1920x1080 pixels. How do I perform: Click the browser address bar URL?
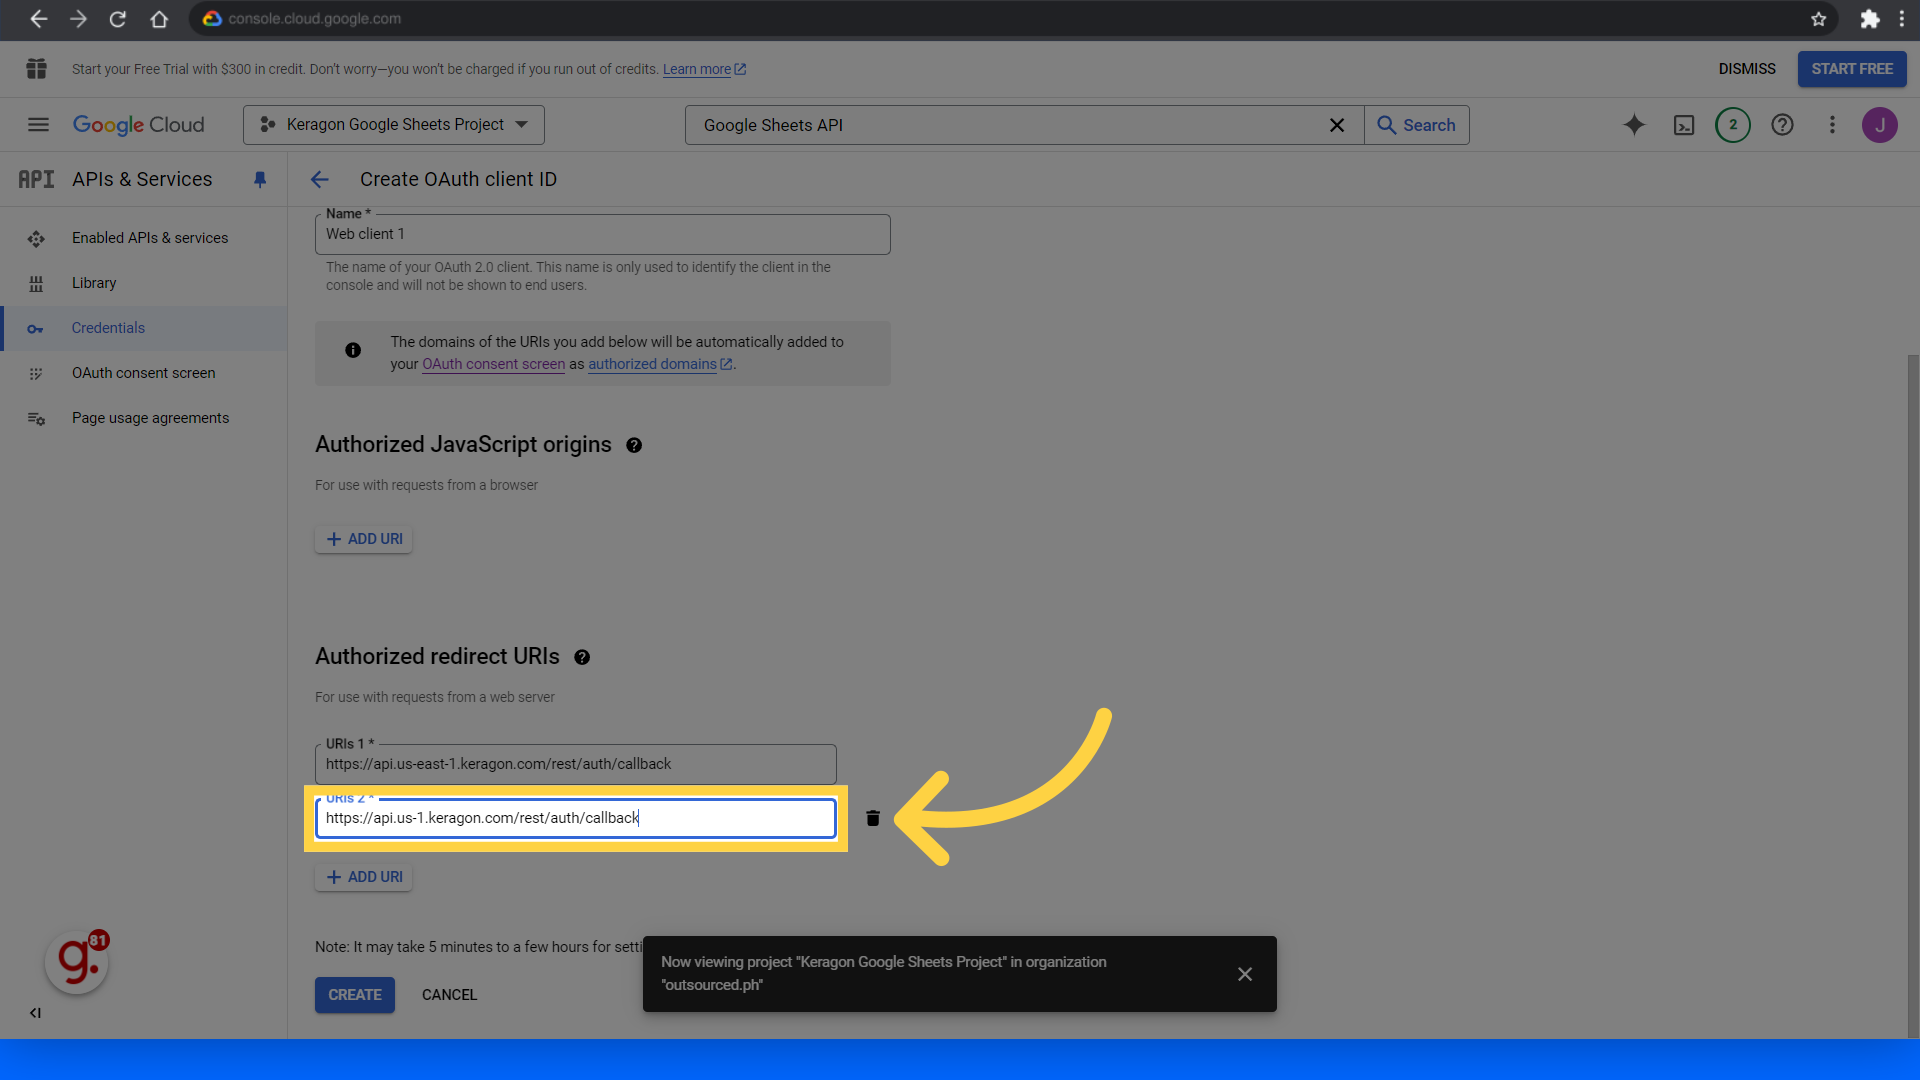[x=314, y=19]
